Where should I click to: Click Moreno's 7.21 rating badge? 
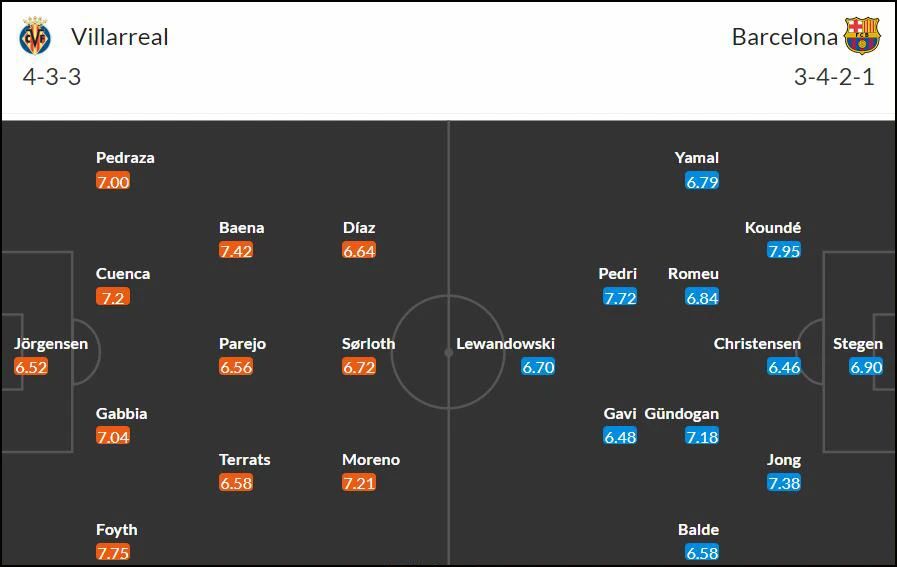(359, 483)
